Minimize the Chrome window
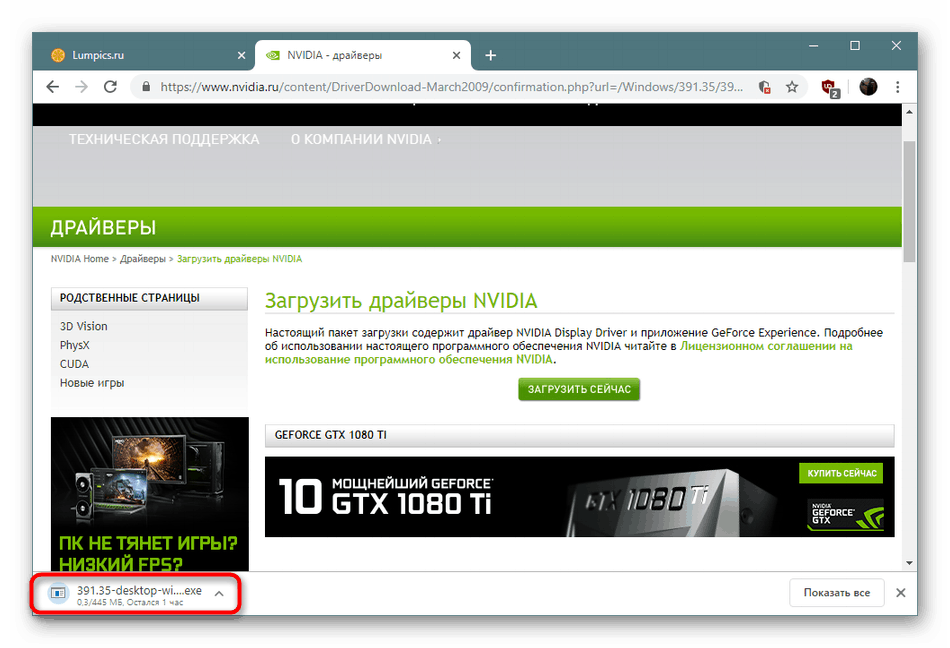The width and height of the screenshot is (950, 648). [x=814, y=46]
